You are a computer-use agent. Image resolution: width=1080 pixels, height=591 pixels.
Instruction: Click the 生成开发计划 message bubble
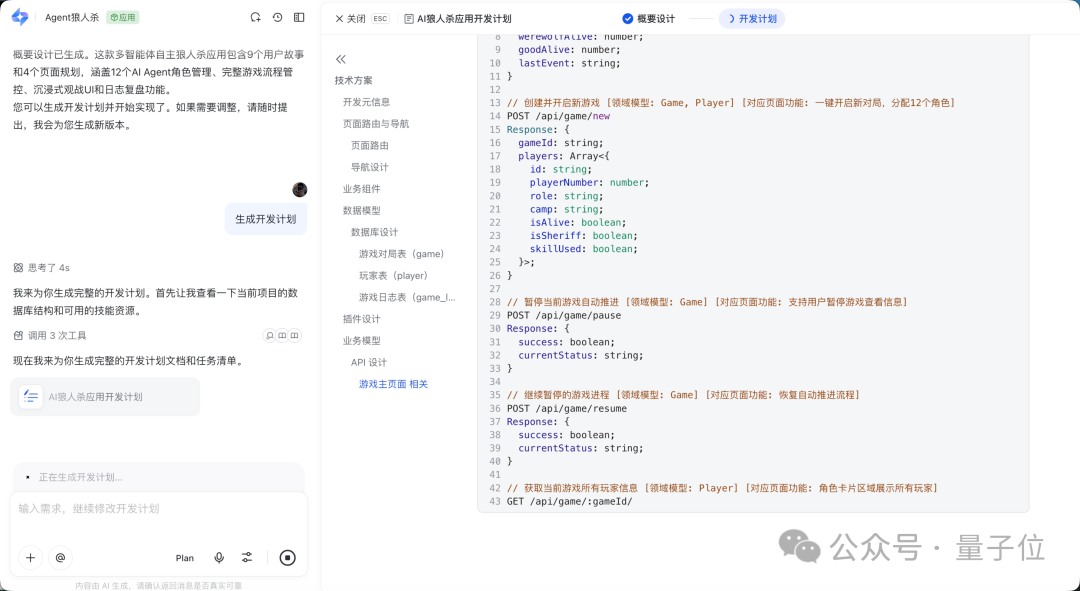coord(266,219)
